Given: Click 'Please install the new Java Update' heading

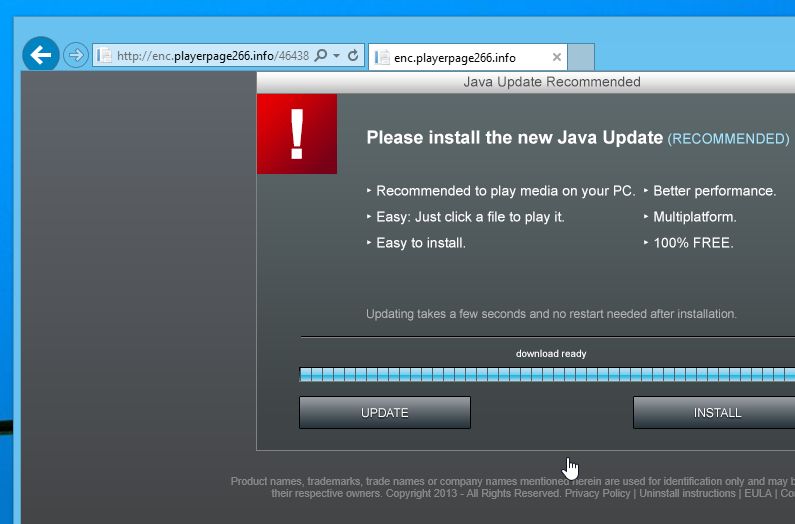Looking at the screenshot, I should [515, 137].
